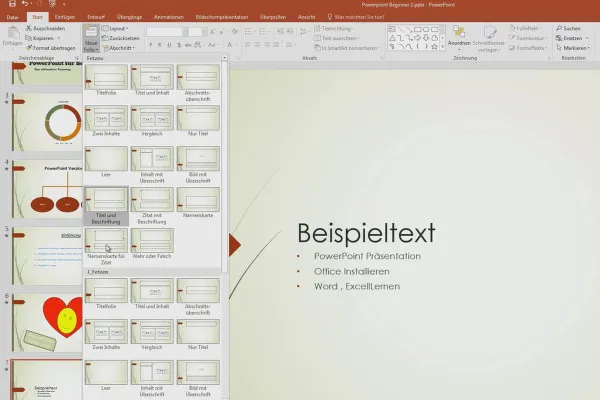Click the Kopieren command
This screenshot has width=600, height=400.
(x=39, y=38)
